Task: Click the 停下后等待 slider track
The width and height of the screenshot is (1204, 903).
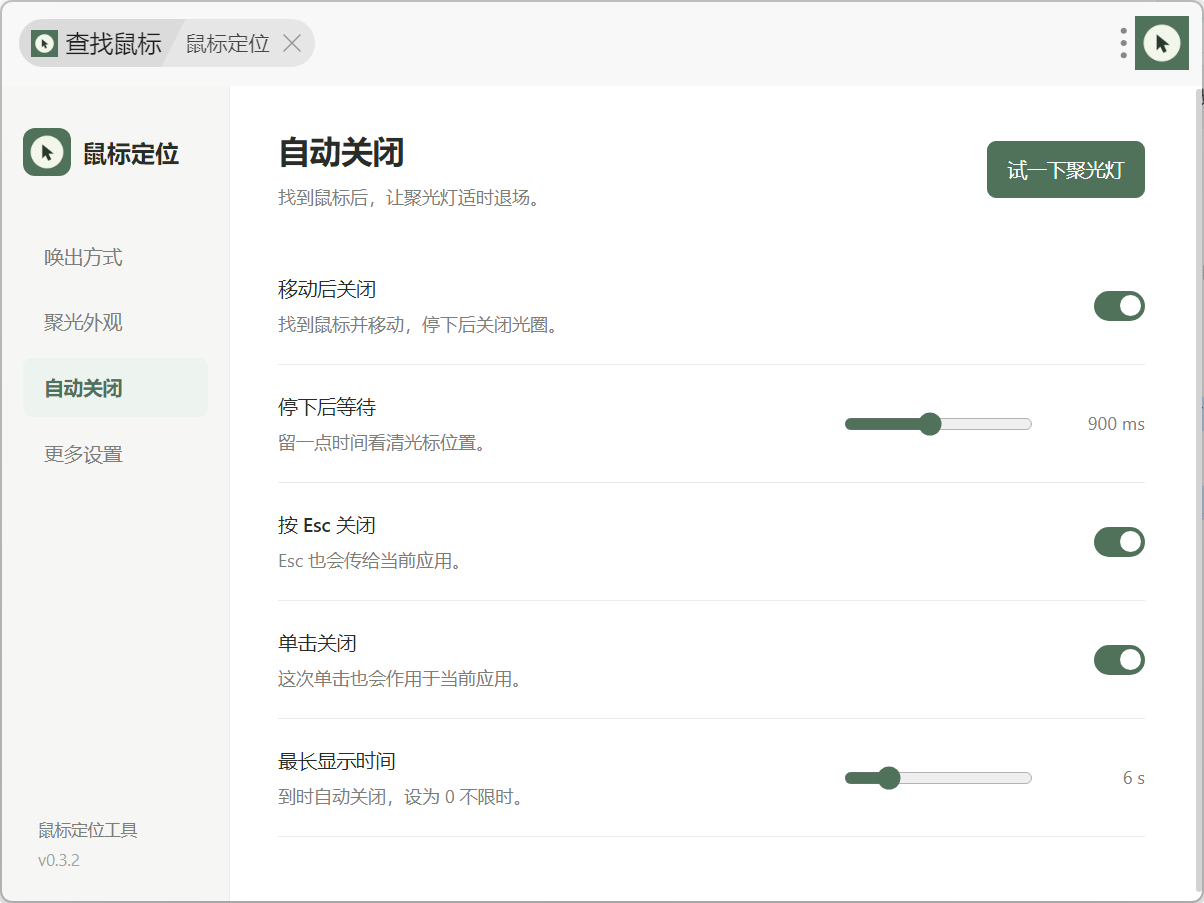Action: [938, 424]
